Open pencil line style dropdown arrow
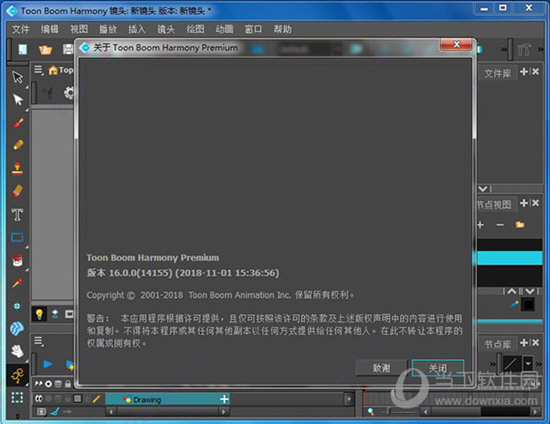The image size is (550, 424). [x=528, y=364]
